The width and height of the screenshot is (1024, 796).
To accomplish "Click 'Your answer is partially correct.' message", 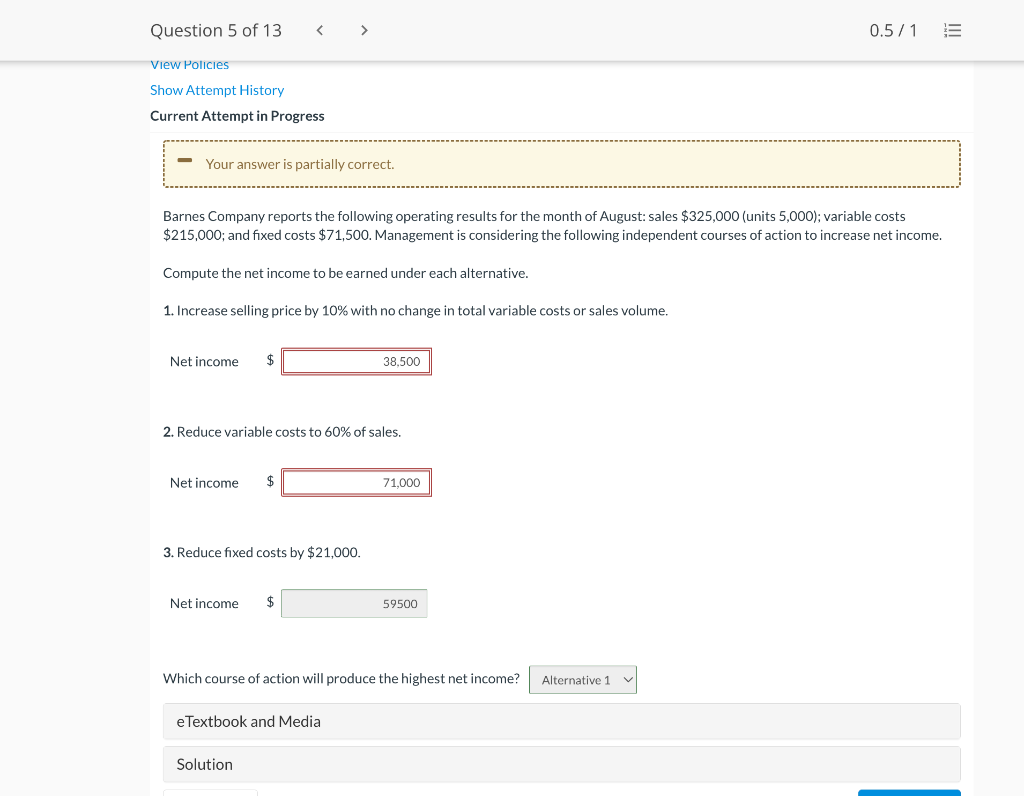I will 300,164.
